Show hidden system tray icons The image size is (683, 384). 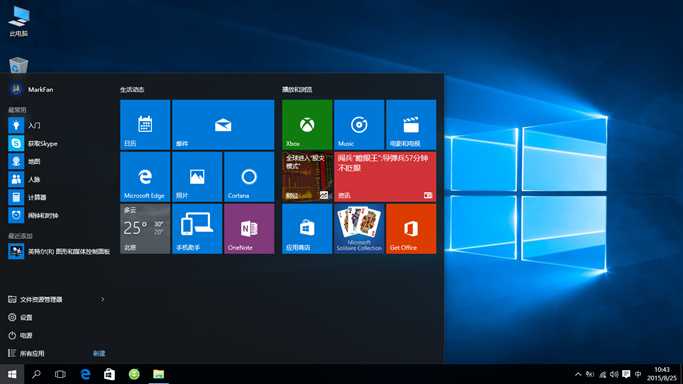(578, 374)
